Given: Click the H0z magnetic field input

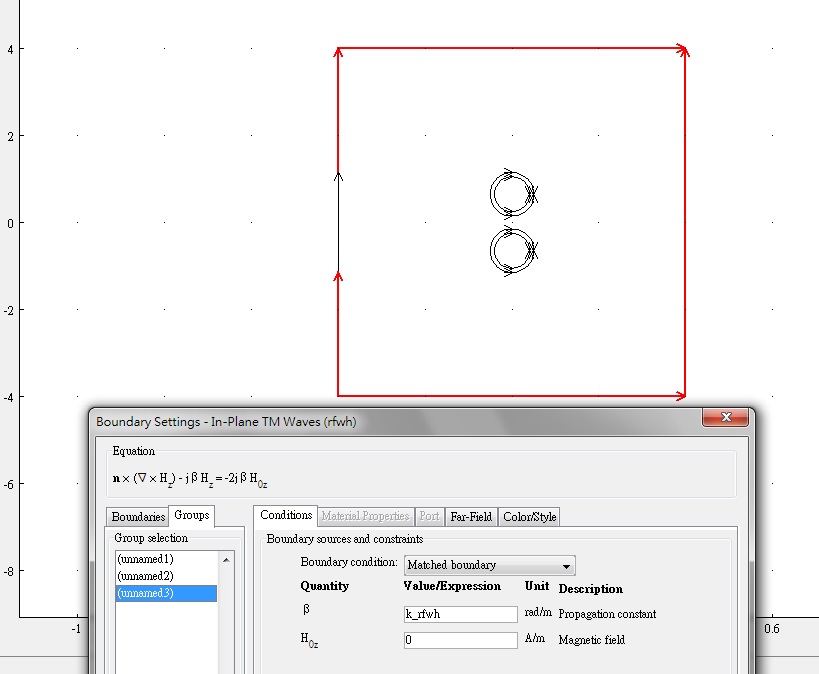Looking at the screenshot, I should [x=460, y=640].
